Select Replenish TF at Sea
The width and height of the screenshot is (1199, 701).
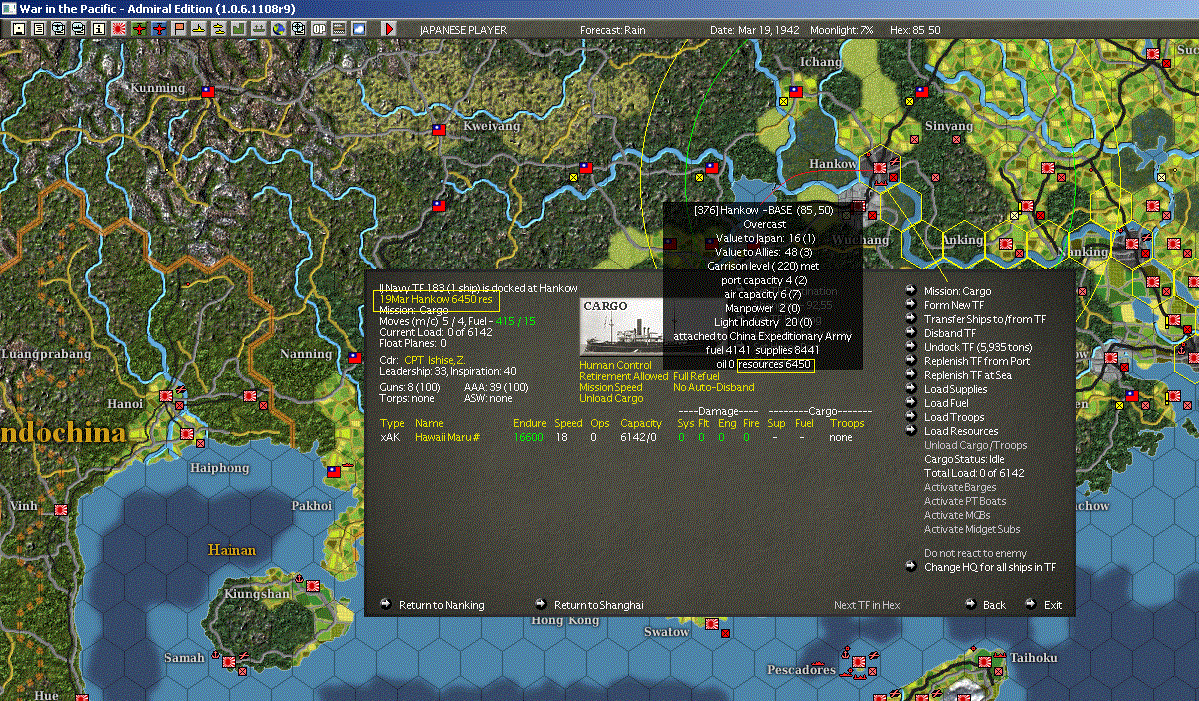pos(967,375)
